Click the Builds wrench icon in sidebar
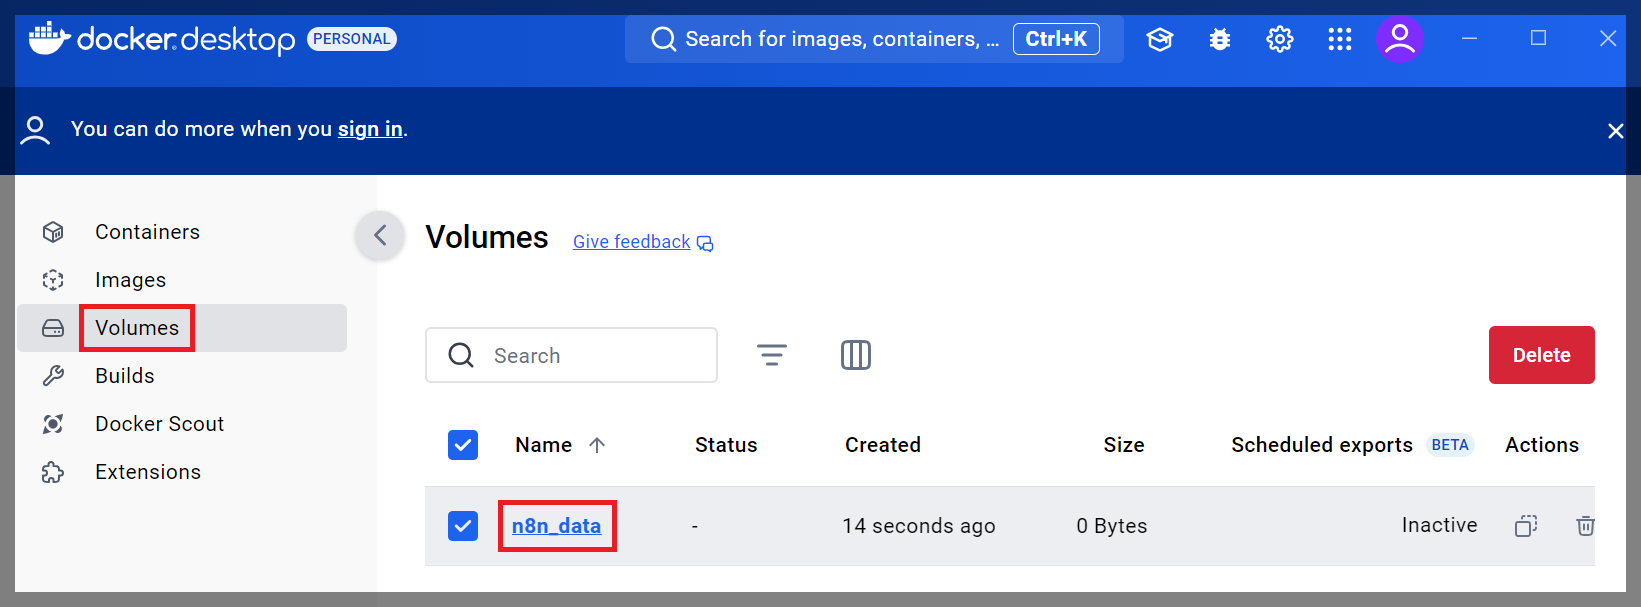 pos(53,376)
